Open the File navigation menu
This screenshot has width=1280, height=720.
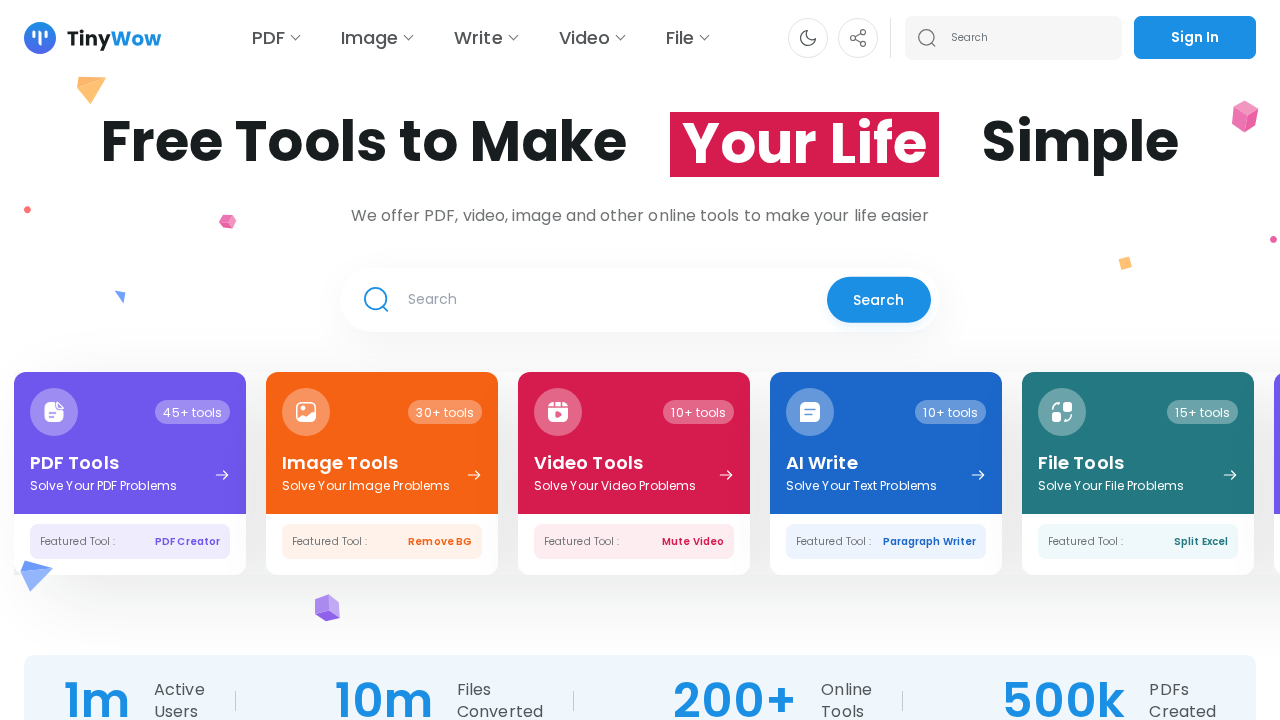(688, 38)
